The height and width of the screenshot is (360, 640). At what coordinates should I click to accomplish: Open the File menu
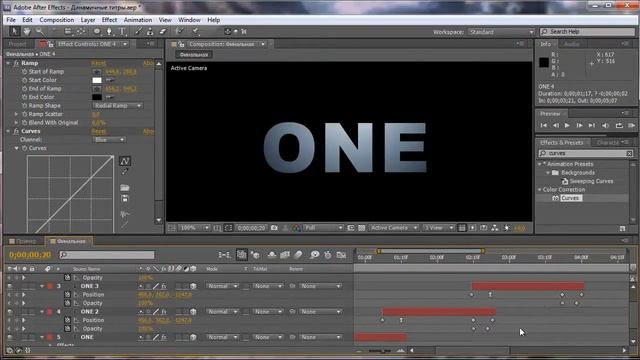[11, 20]
